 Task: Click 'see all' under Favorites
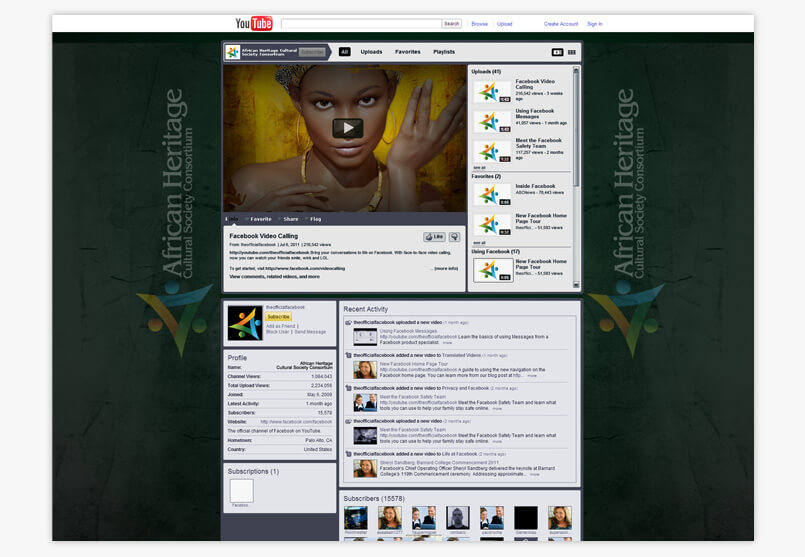pos(479,242)
